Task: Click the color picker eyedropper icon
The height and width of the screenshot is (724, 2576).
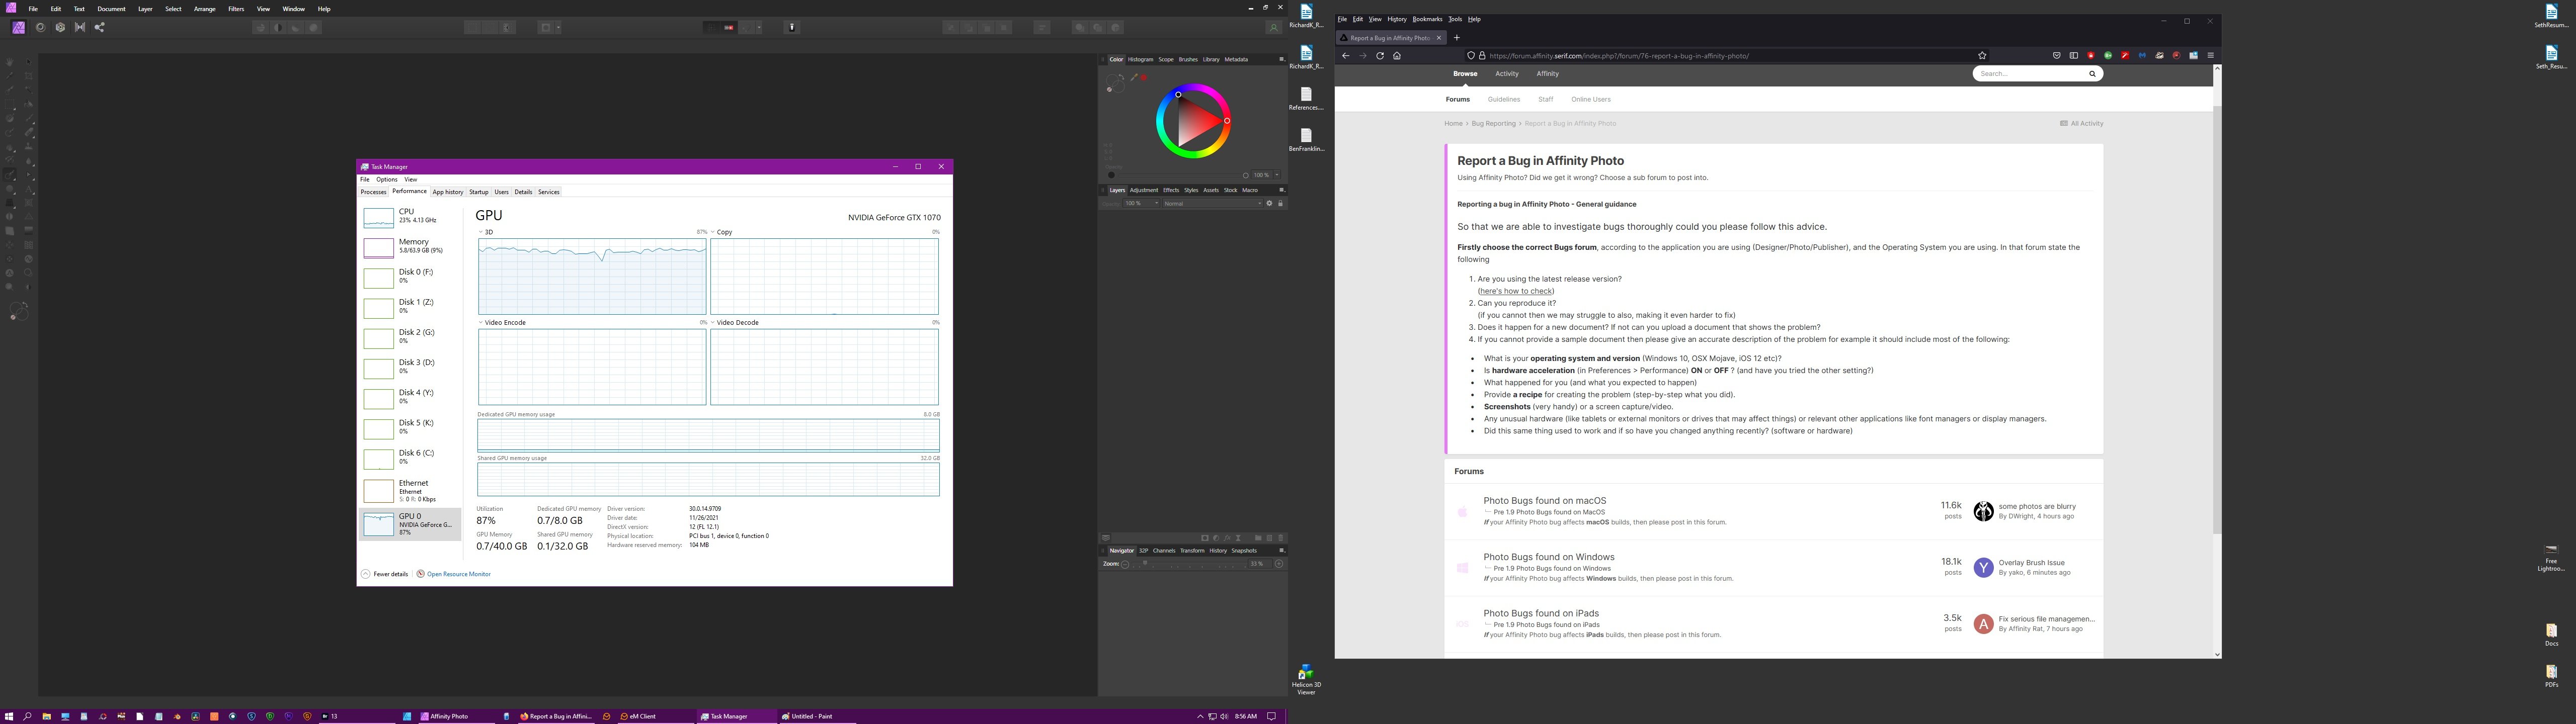Action: (x=1134, y=78)
